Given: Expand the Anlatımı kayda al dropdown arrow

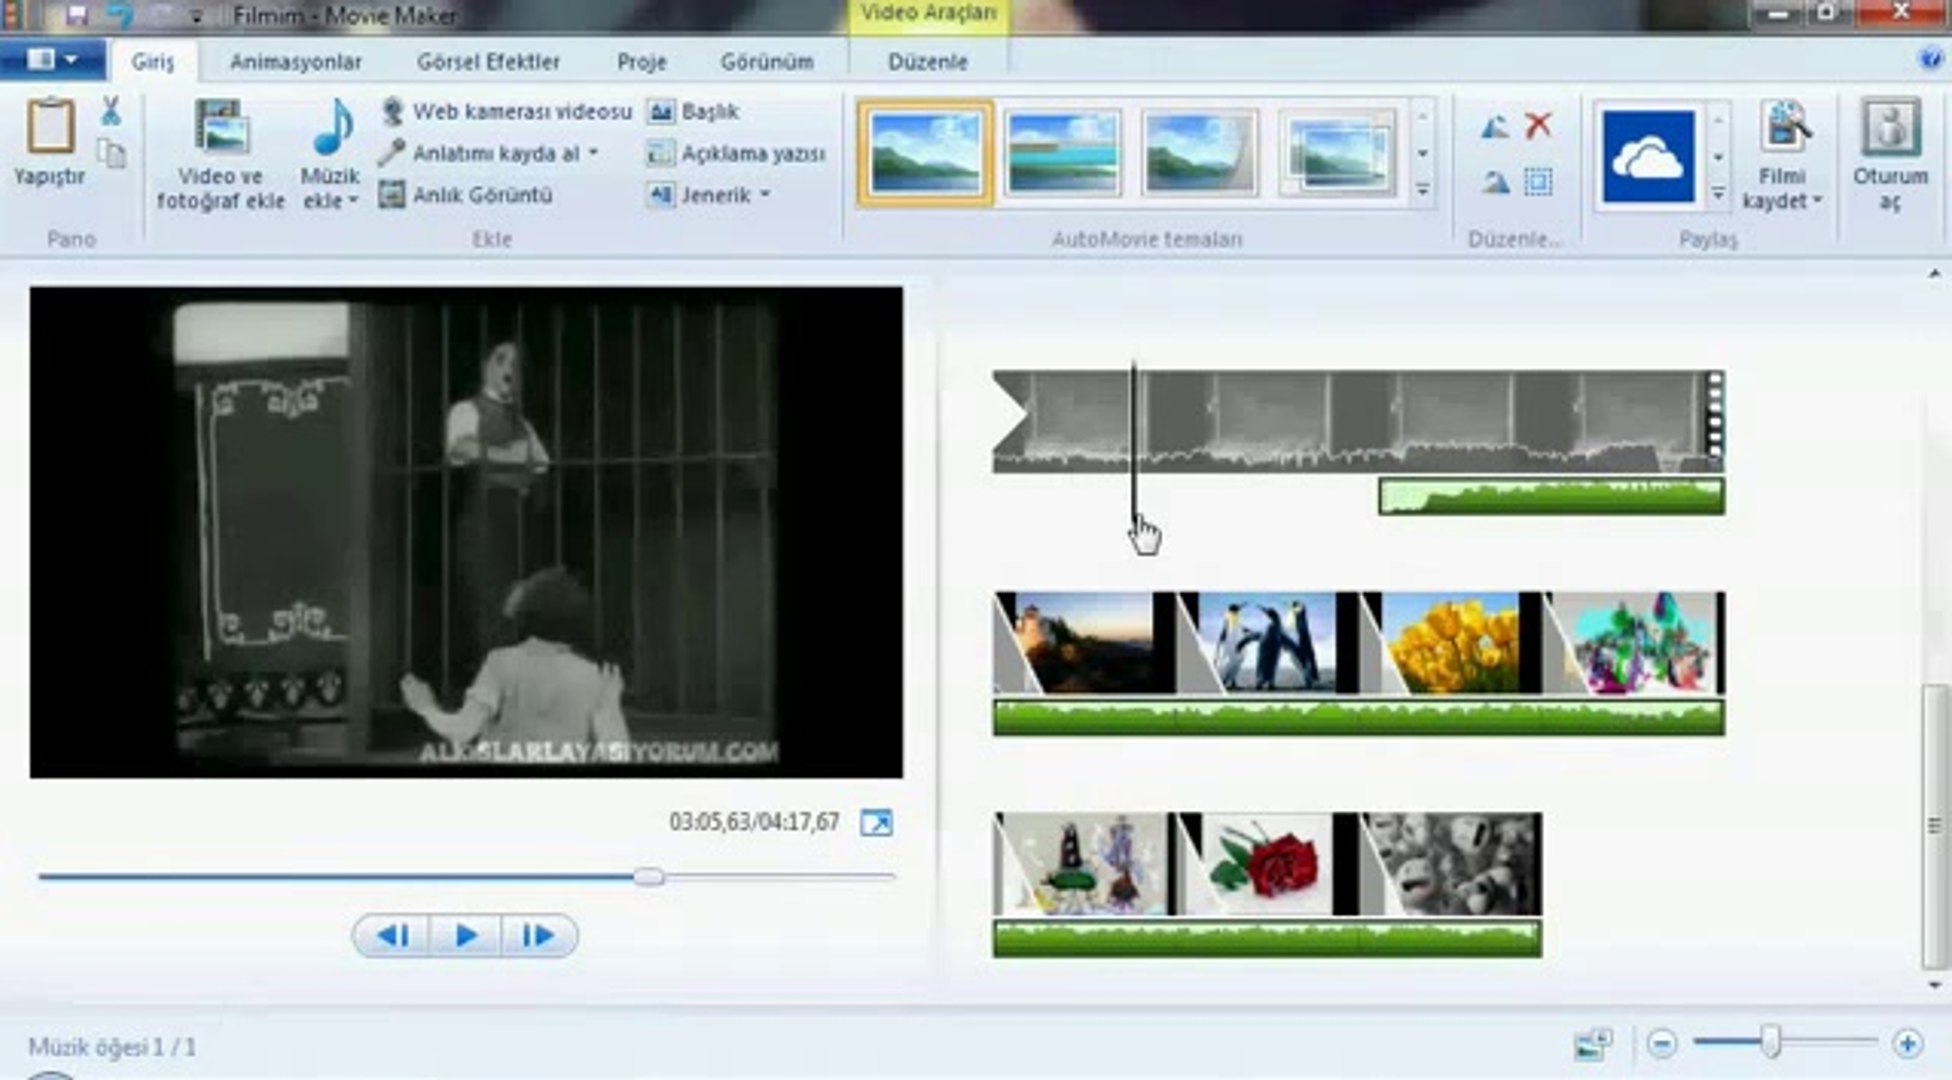Looking at the screenshot, I should click(594, 153).
